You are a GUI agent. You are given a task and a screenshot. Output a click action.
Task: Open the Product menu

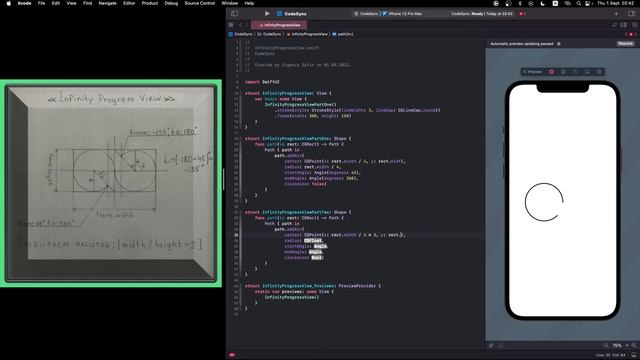click(150, 3)
